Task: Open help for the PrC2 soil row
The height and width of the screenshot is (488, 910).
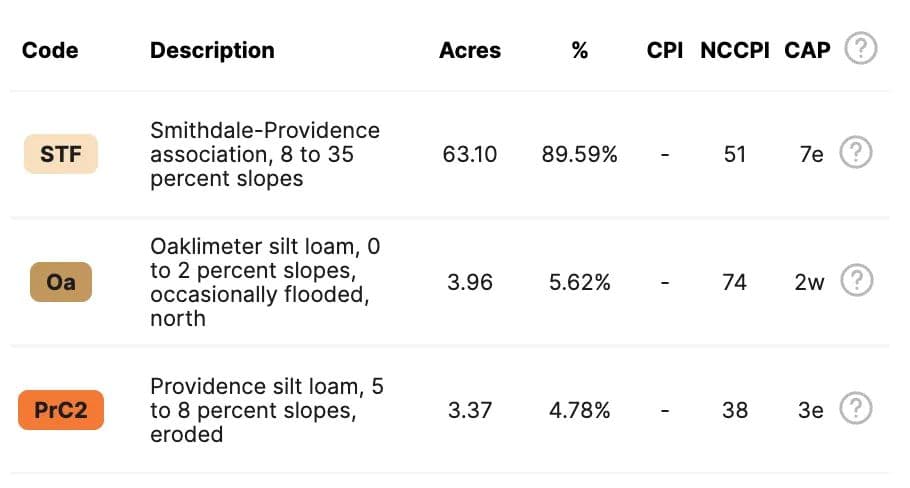Action: 855,409
